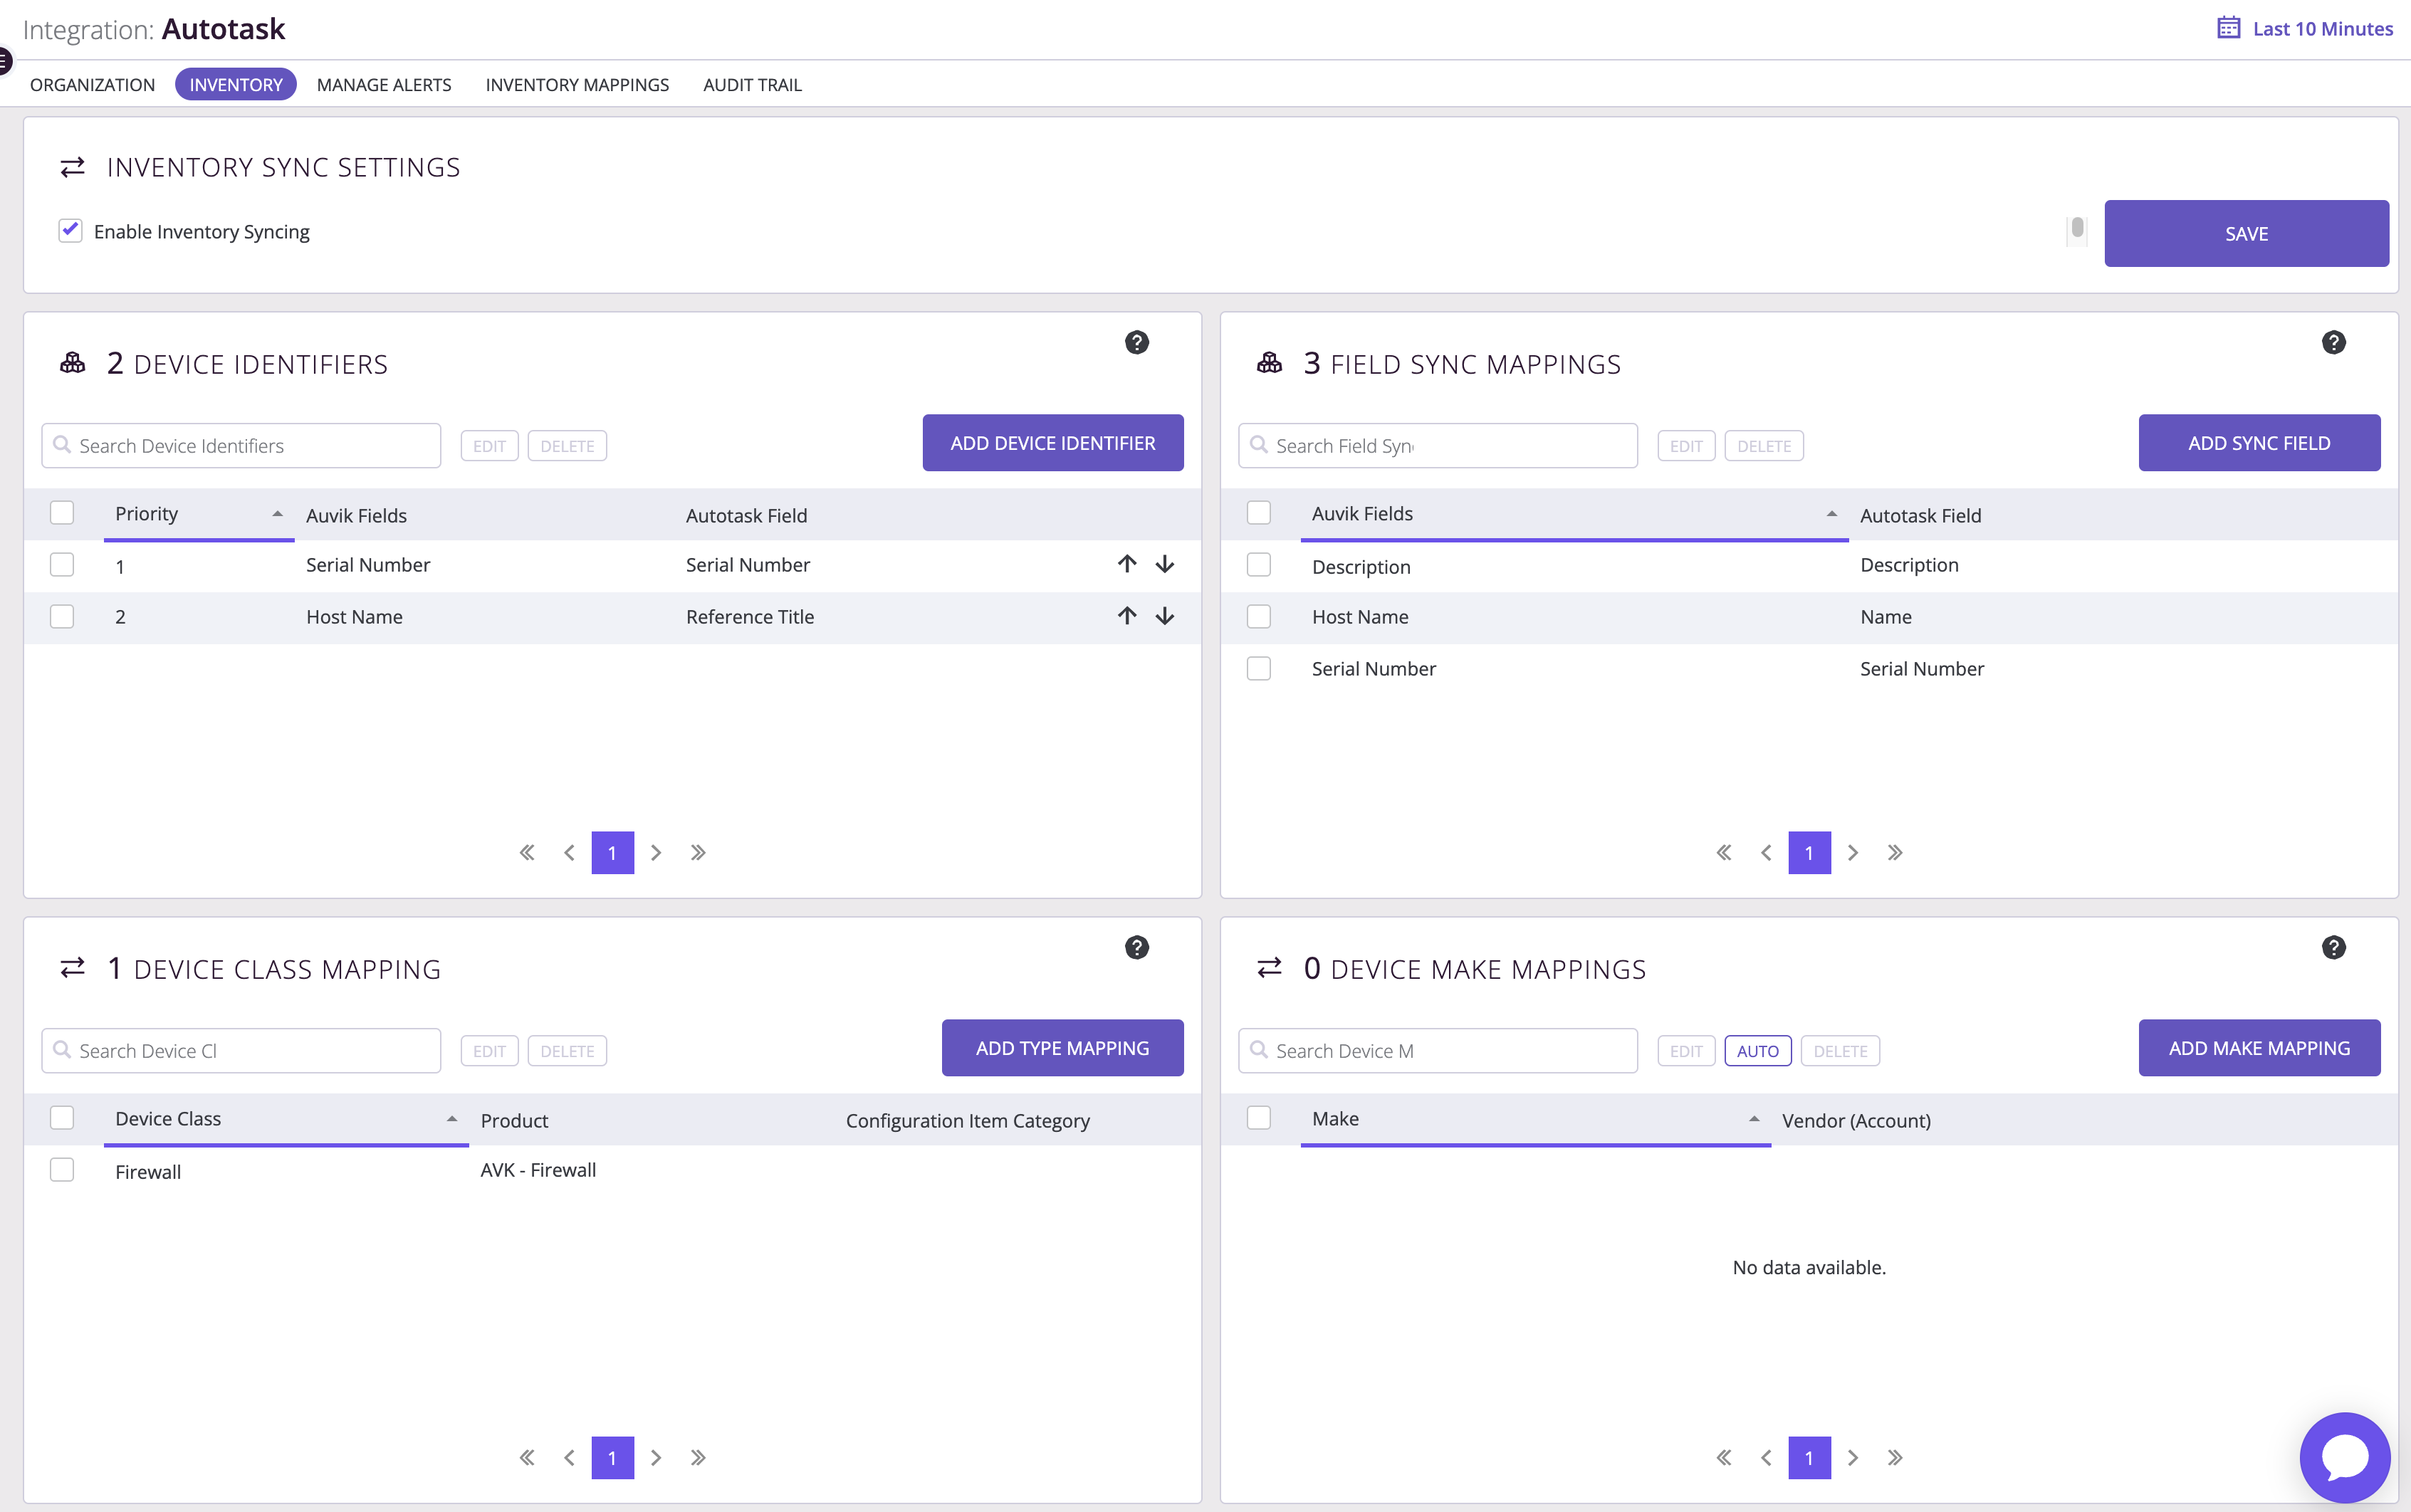Screen dimensions: 2411x1512
Task: Move Serial Number identifier down in priority
Action: [x=1165, y=564]
